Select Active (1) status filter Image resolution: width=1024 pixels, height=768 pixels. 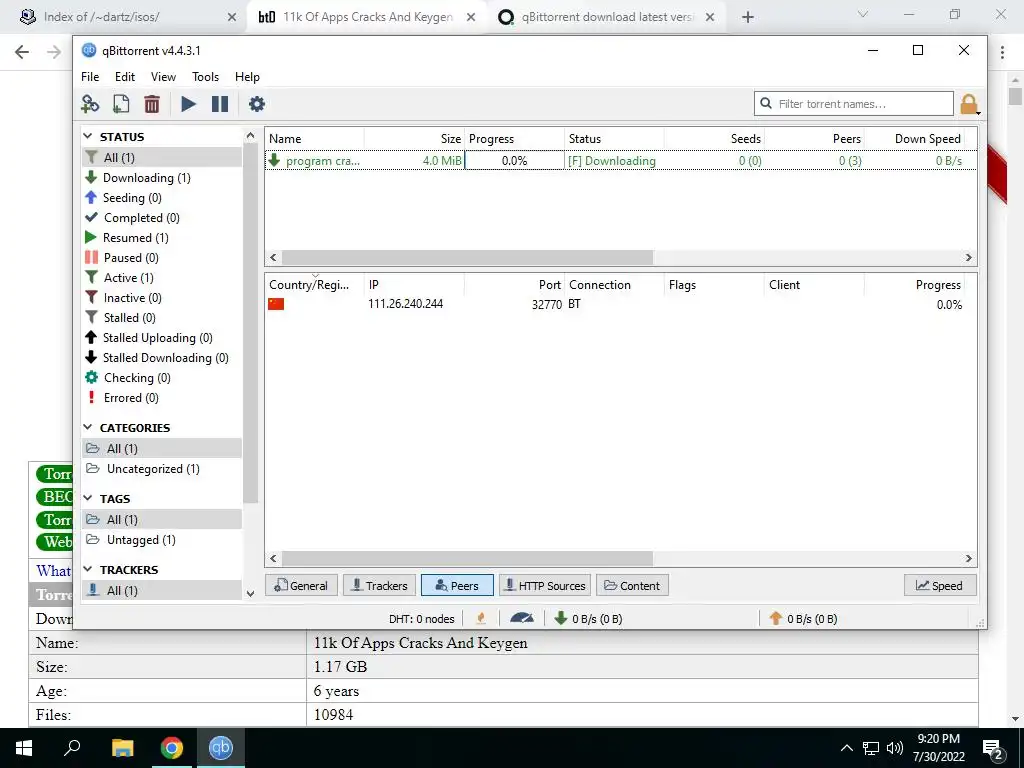click(x=162, y=278)
